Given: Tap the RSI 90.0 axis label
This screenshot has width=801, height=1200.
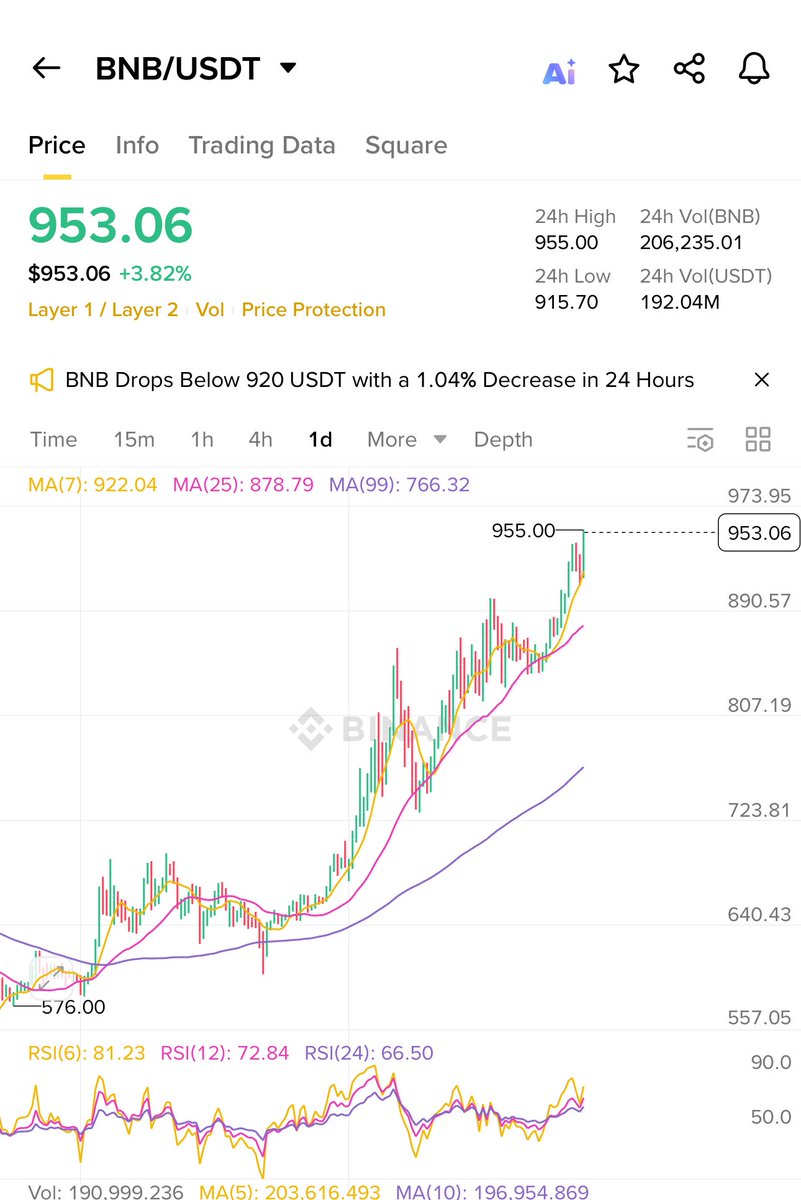Looking at the screenshot, I should [771, 1063].
